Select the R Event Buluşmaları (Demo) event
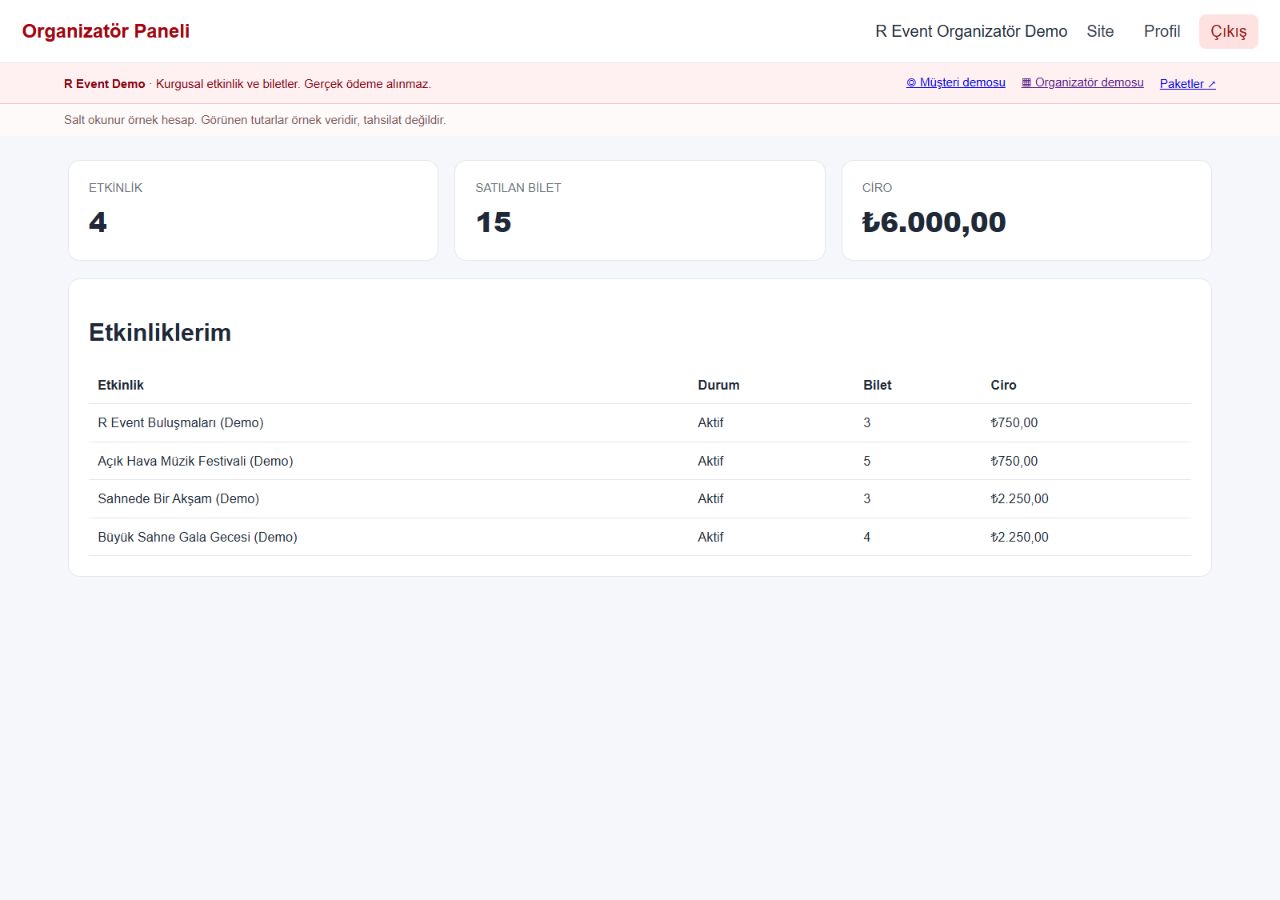This screenshot has width=1280, height=900. (181, 423)
